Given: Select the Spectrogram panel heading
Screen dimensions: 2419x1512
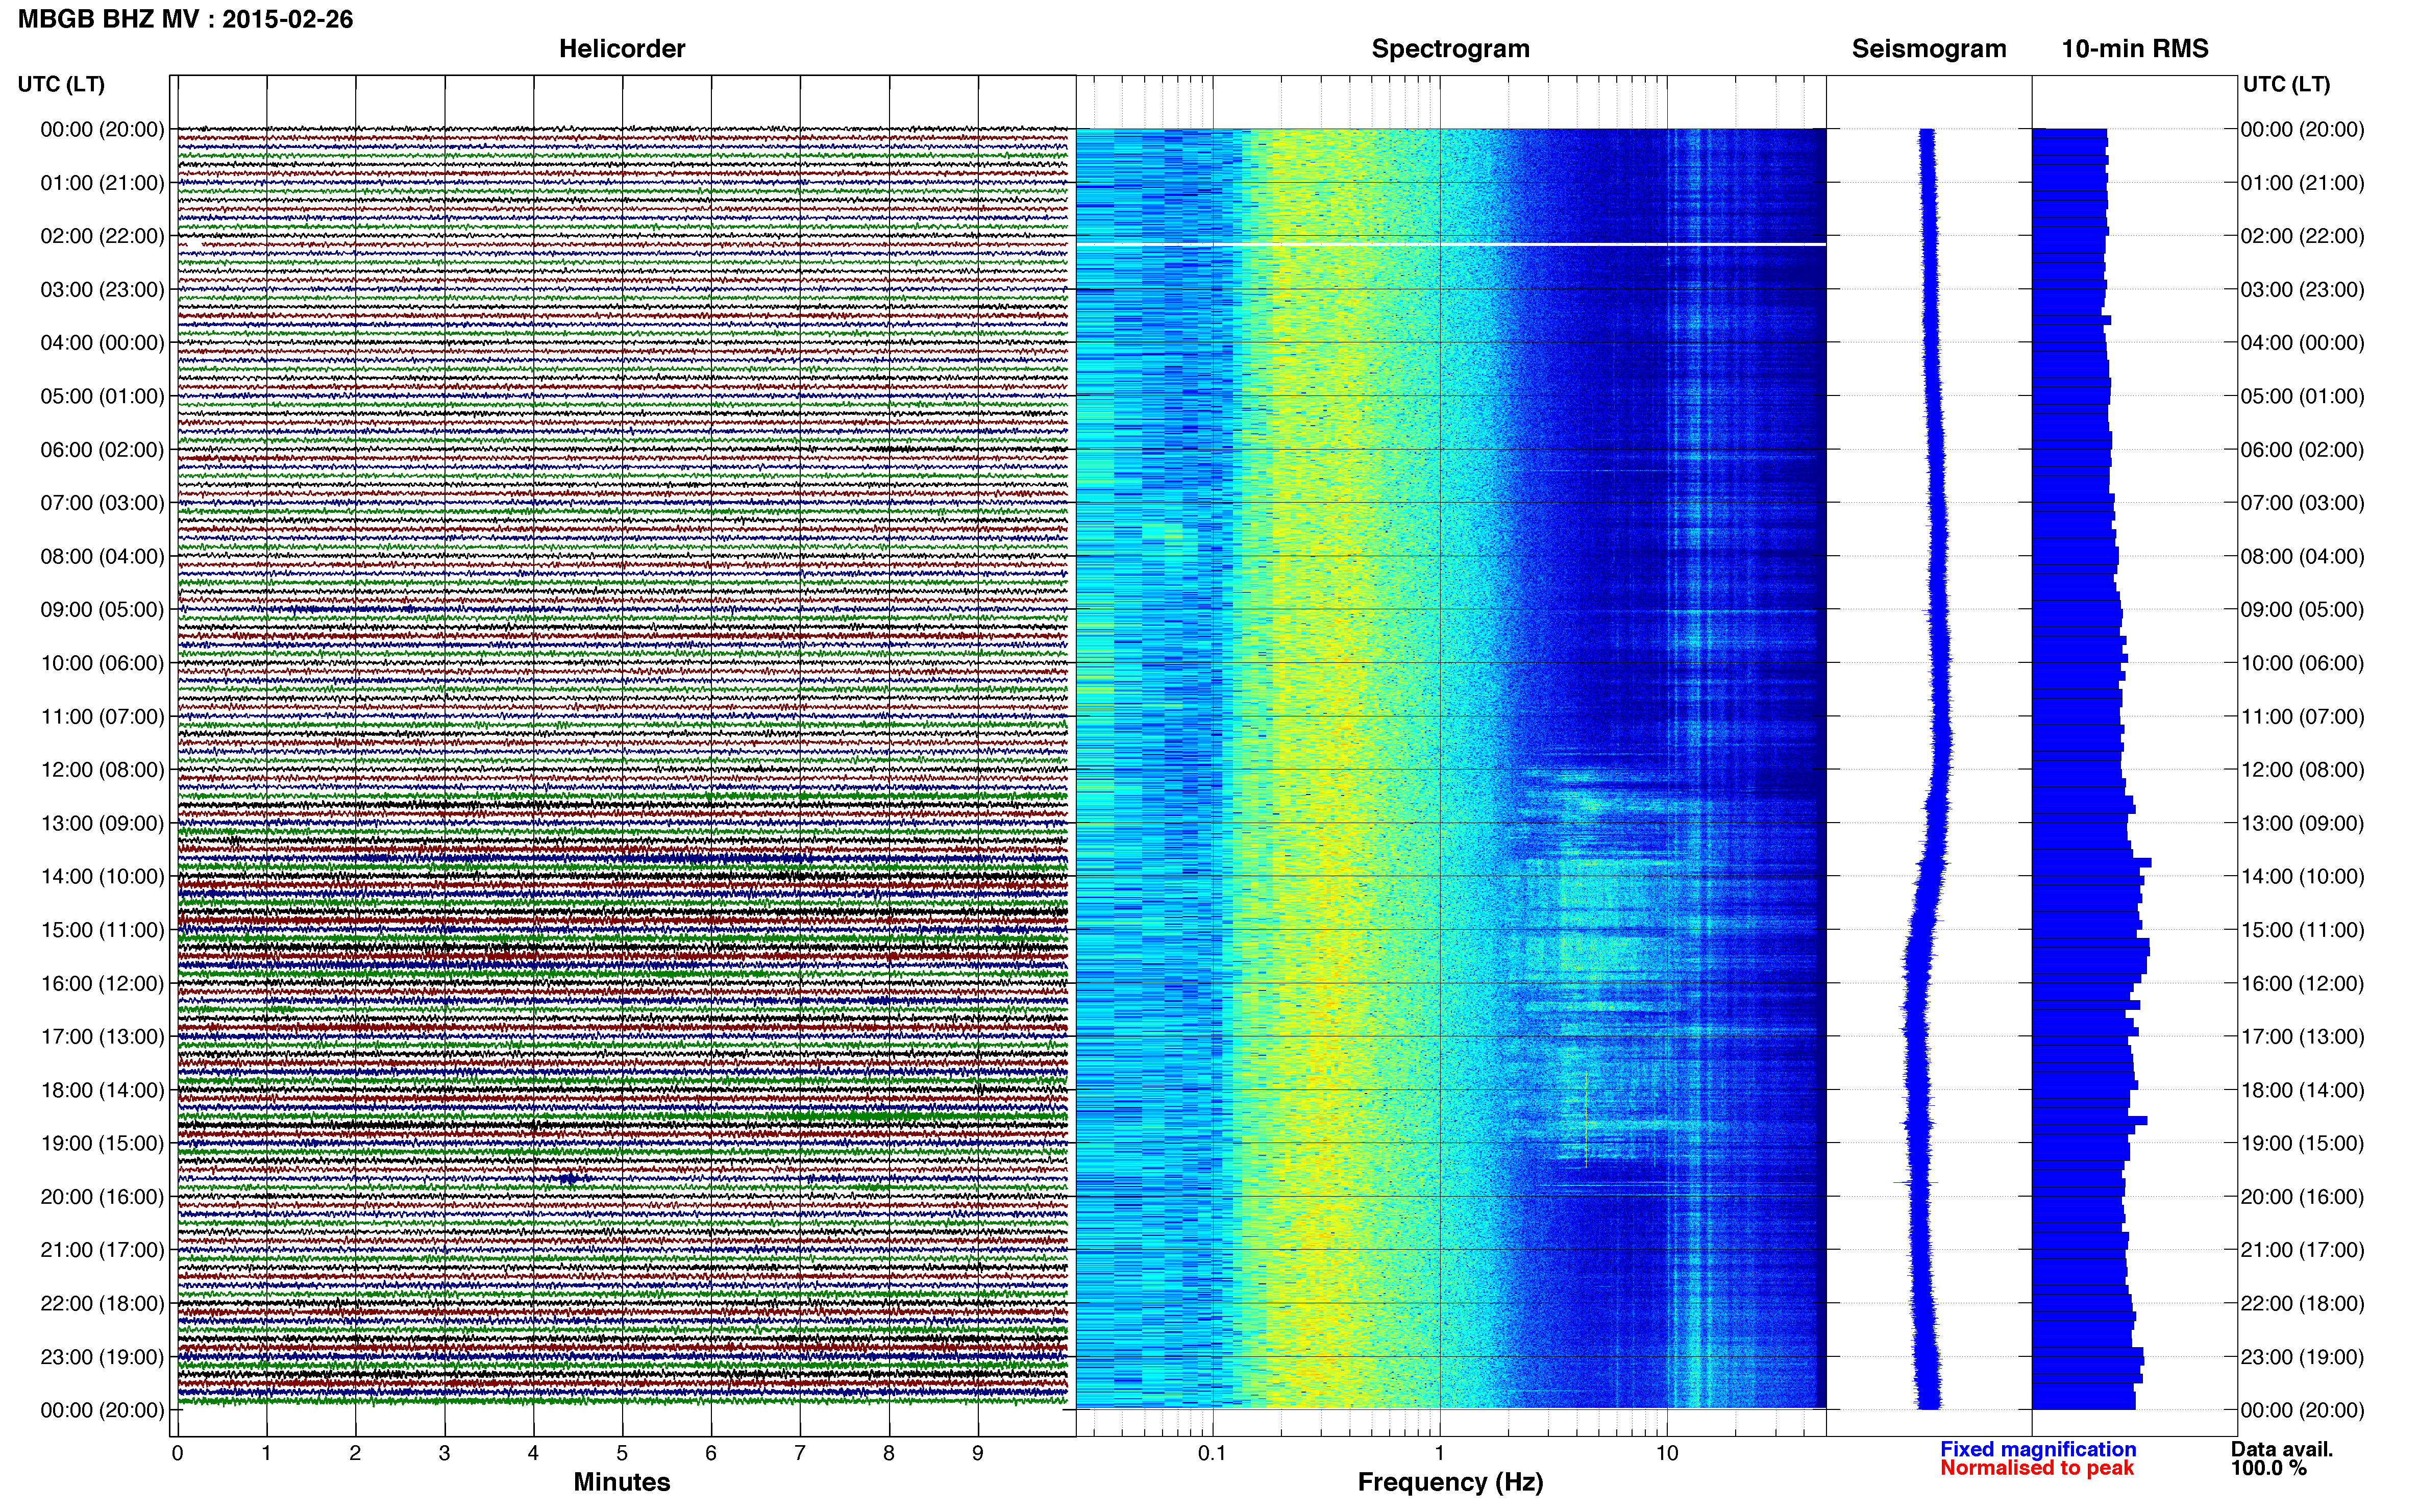Looking at the screenshot, I should tap(1450, 49).
